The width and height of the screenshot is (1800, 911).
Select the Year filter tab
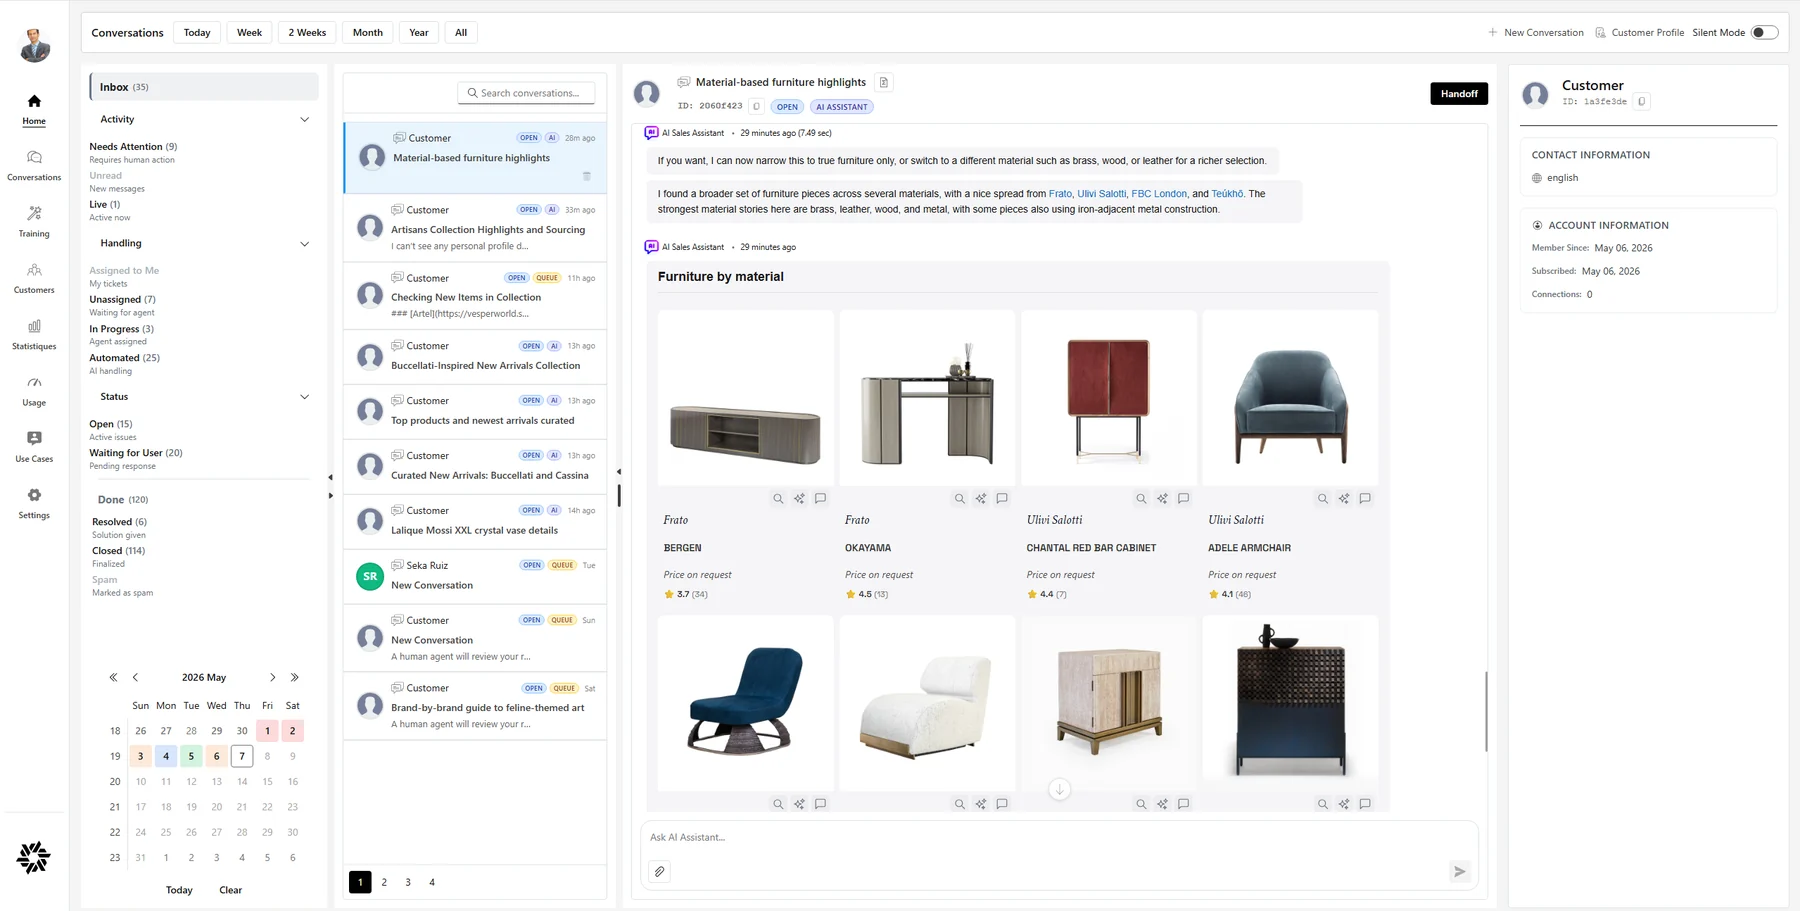pyautogui.click(x=419, y=32)
